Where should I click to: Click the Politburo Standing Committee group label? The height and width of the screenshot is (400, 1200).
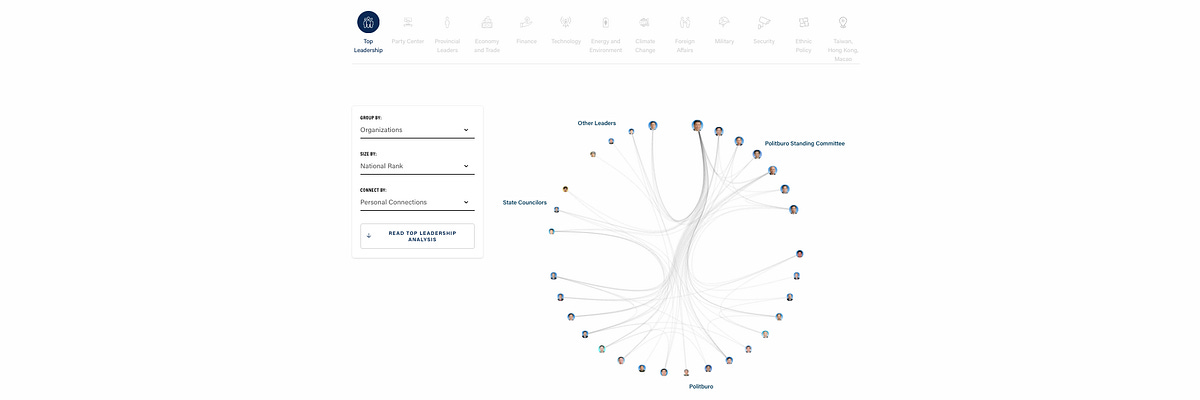[x=805, y=143]
